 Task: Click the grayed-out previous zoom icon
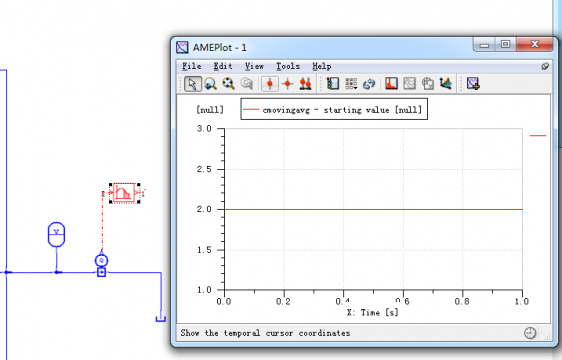(247, 84)
